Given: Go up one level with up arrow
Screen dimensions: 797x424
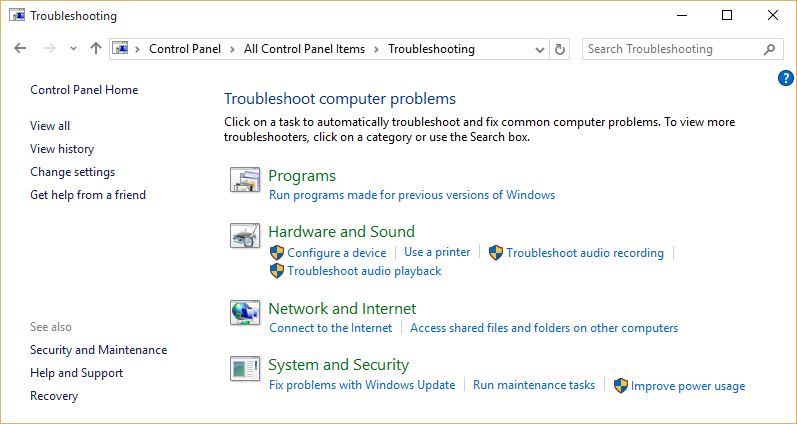Looking at the screenshot, I should 96,48.
